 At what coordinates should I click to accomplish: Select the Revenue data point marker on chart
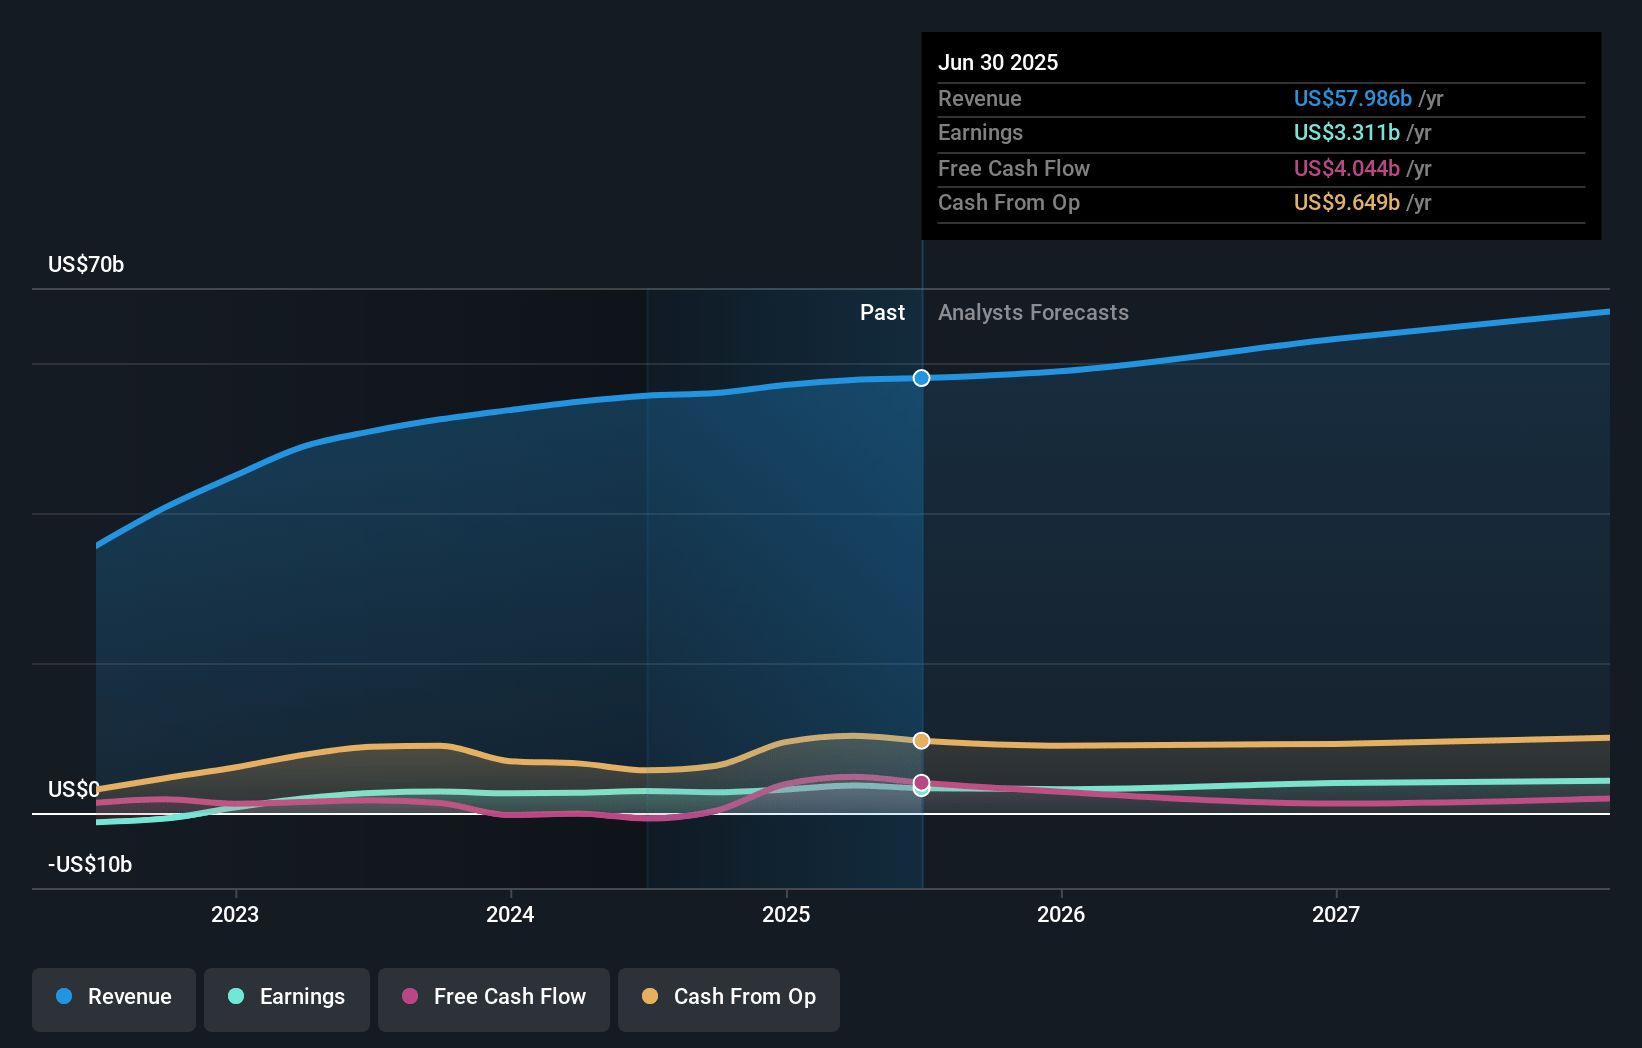click(922, 378)
